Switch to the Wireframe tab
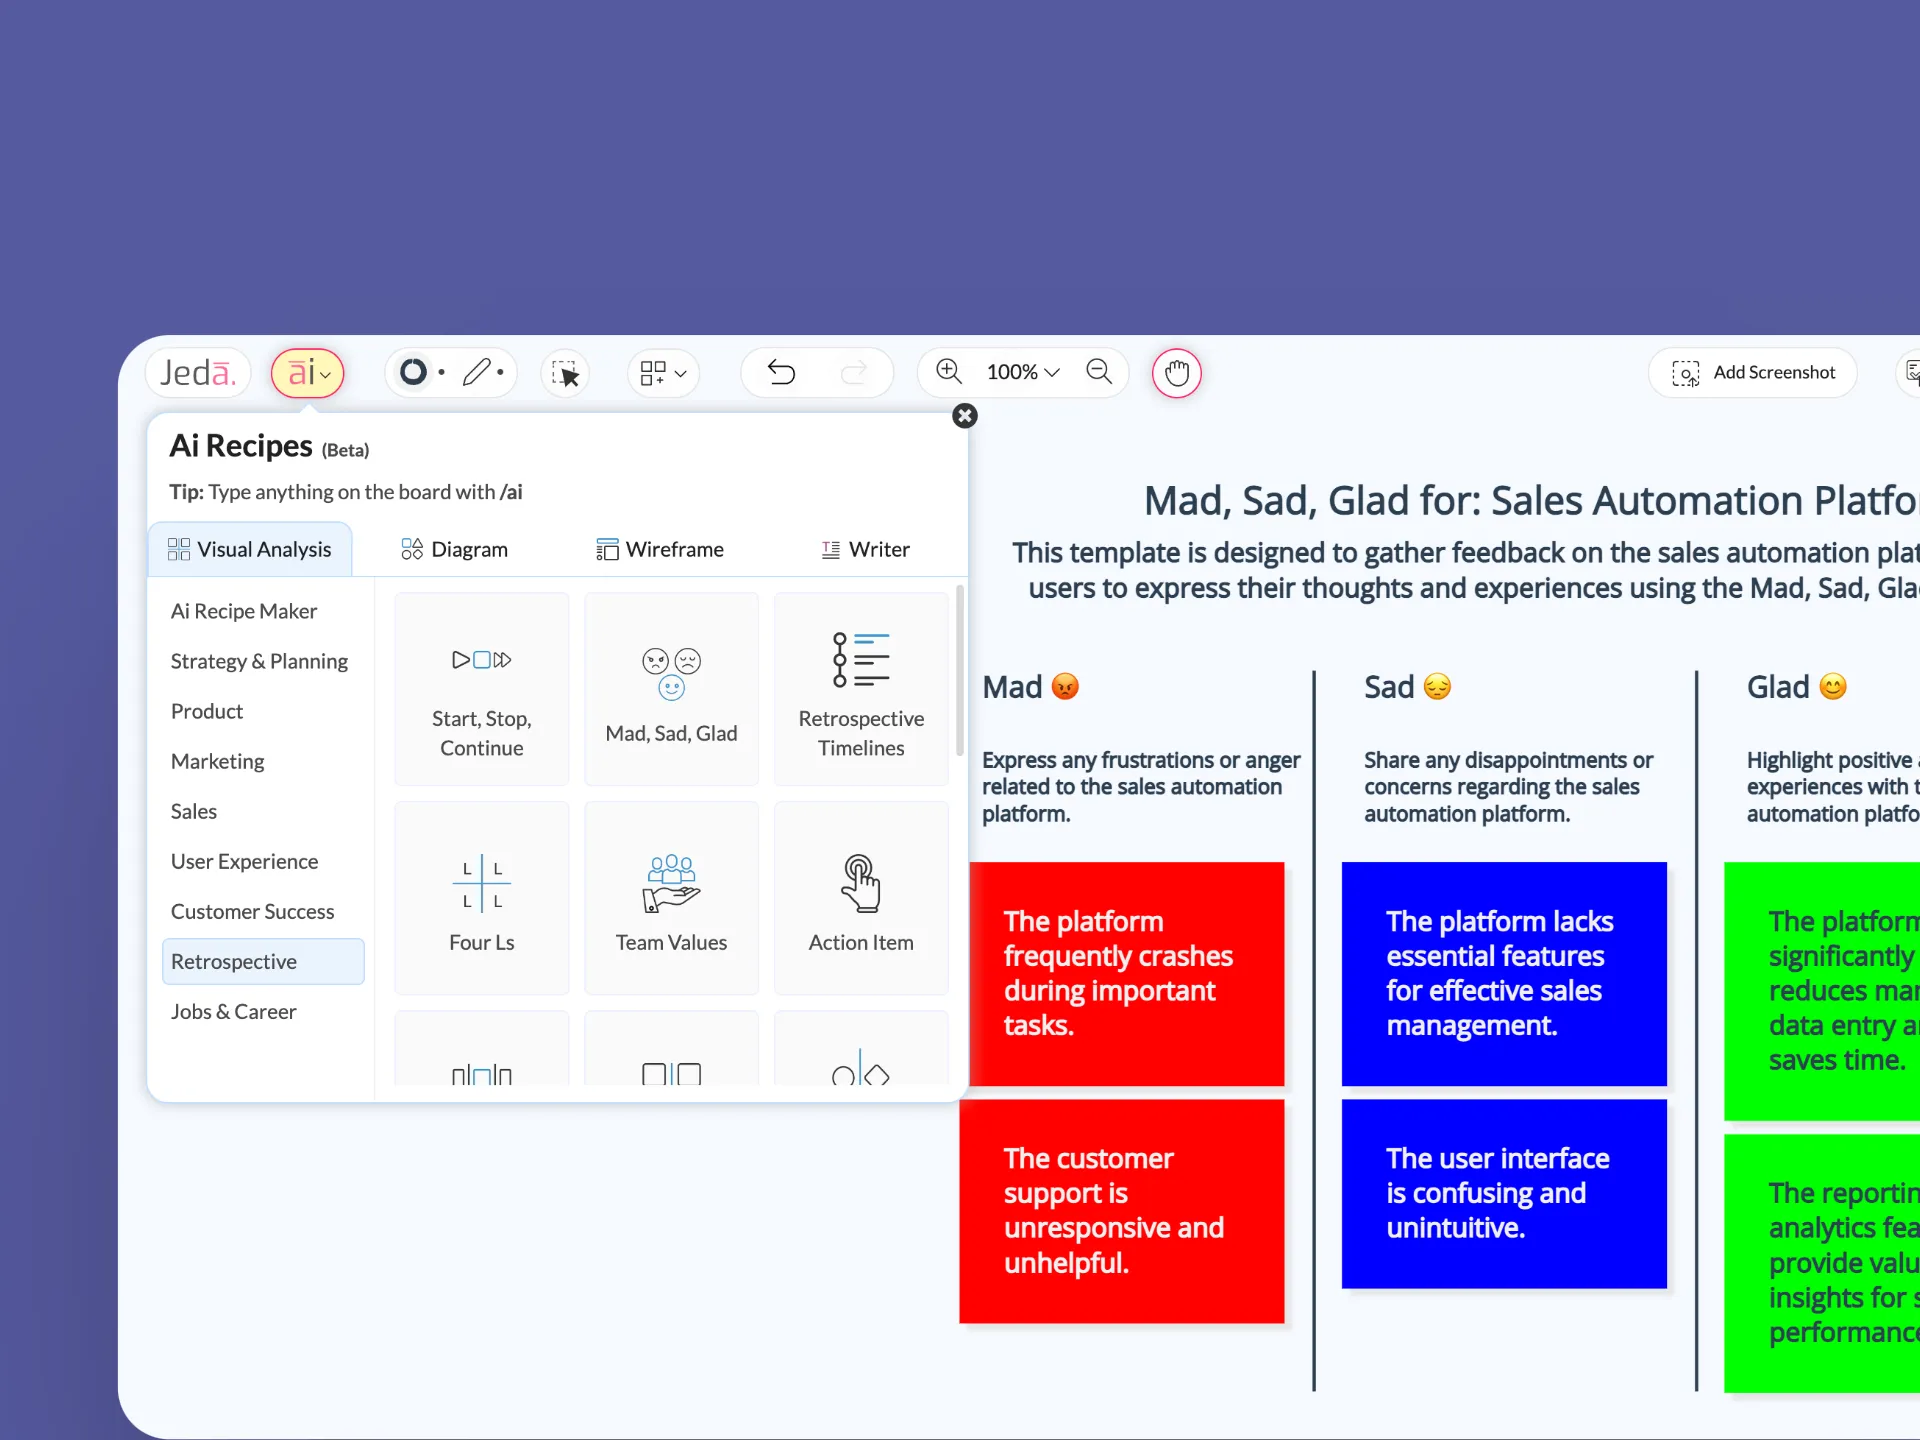 tap(661, 548)
